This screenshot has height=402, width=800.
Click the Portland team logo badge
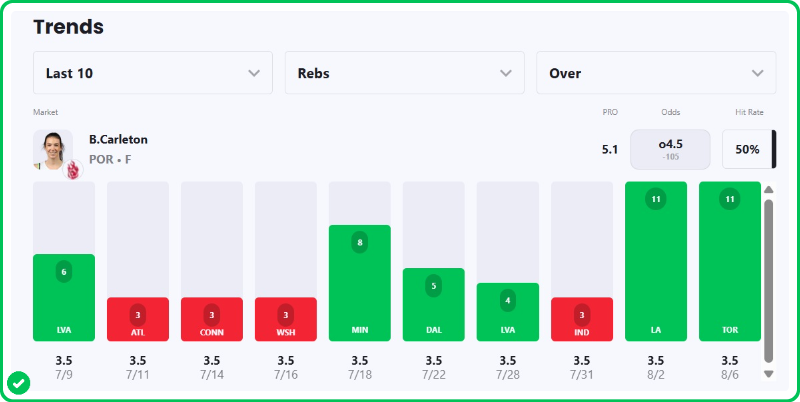pyautogui.click(x=73, y=170)
